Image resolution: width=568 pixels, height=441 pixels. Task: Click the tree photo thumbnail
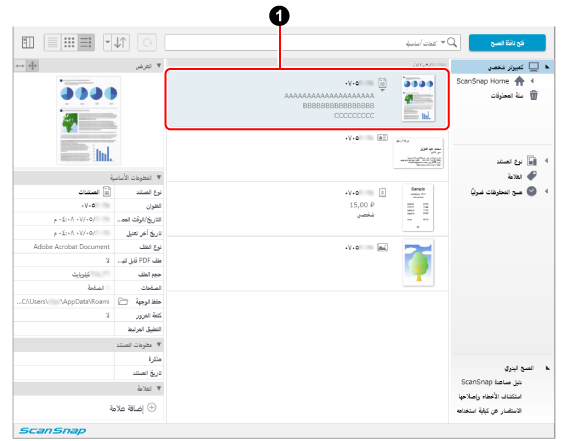pyautogui.click(x=418, y=263)
